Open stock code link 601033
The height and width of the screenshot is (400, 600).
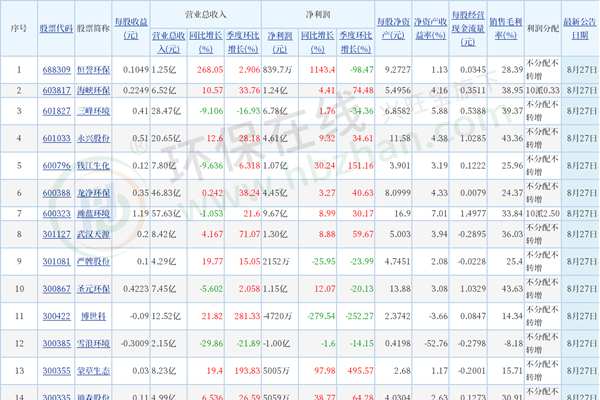pos(57,139)
